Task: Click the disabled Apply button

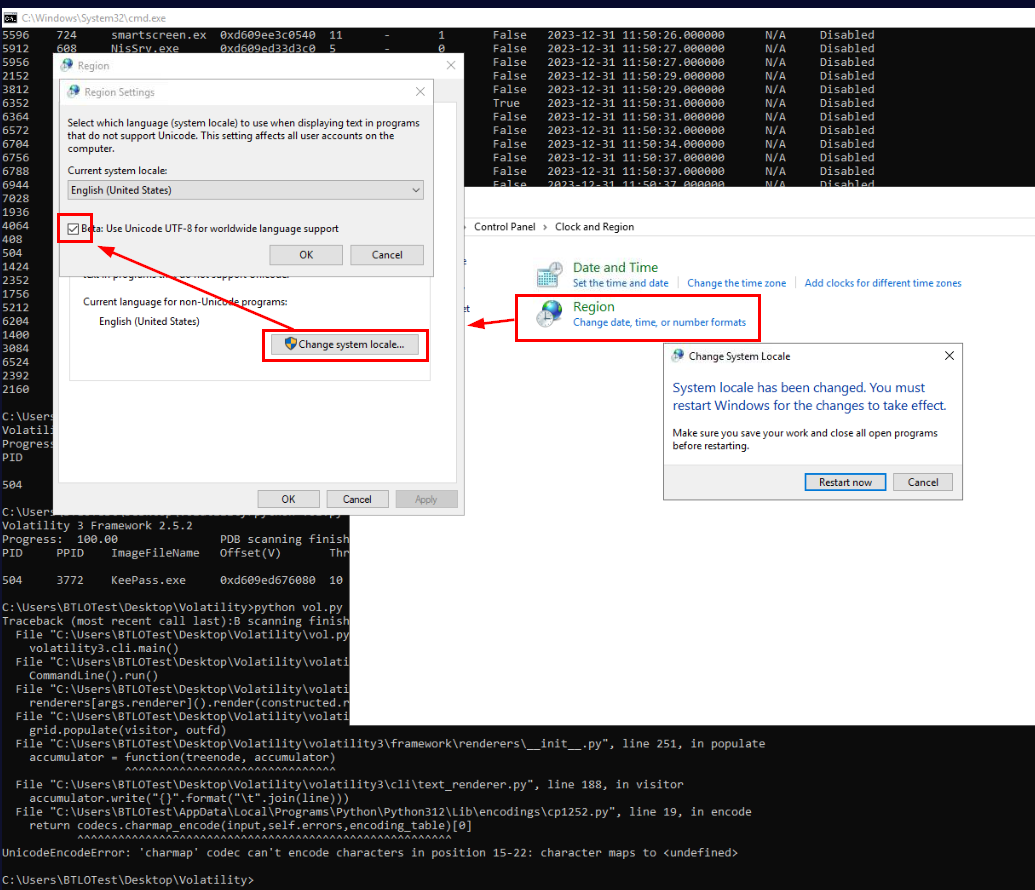Action: (x=426, y=499)
